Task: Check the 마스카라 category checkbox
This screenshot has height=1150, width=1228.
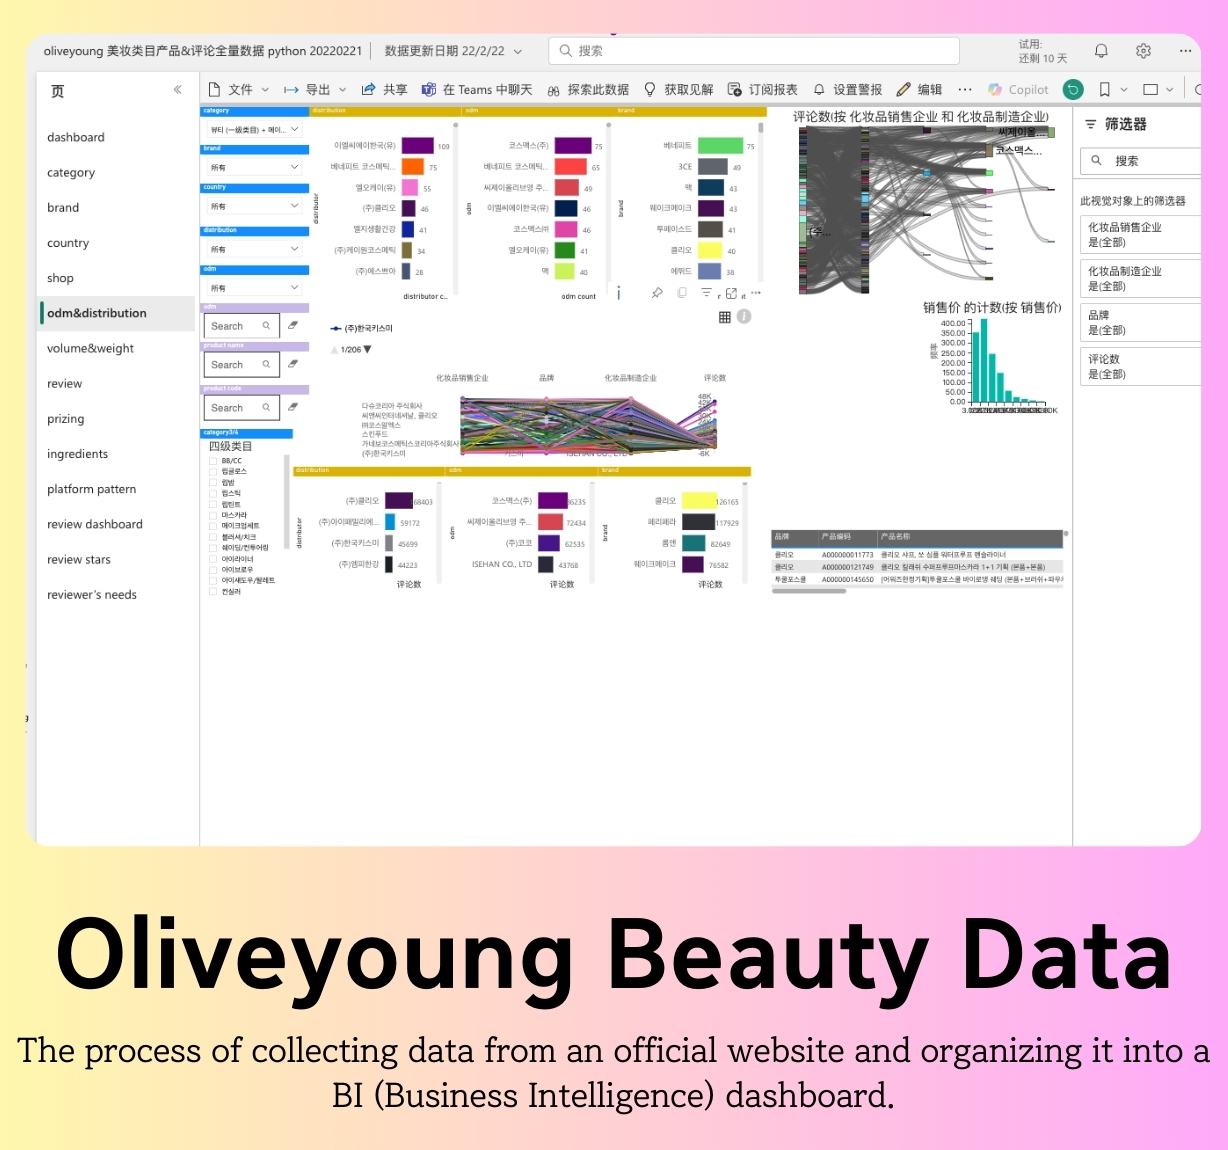Action: click(213, 516)
